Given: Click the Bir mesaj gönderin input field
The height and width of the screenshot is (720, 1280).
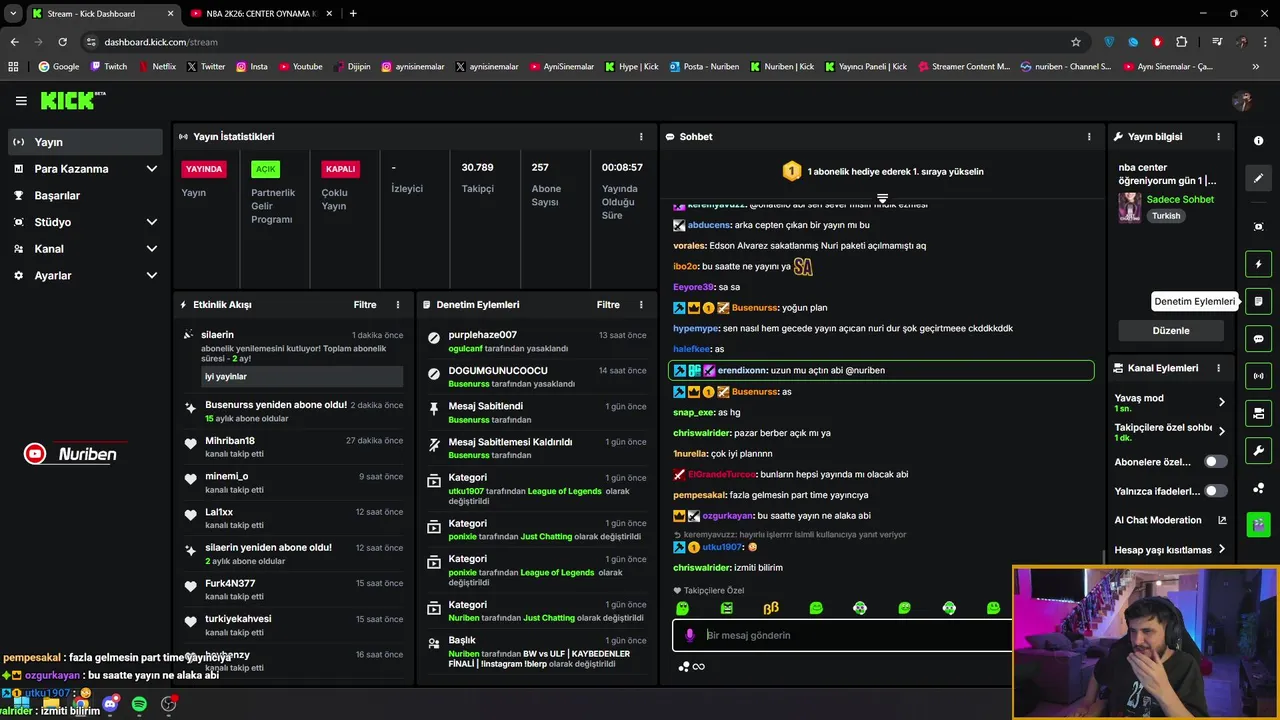Looking at the screenshot, I should [x=842, y=635].
